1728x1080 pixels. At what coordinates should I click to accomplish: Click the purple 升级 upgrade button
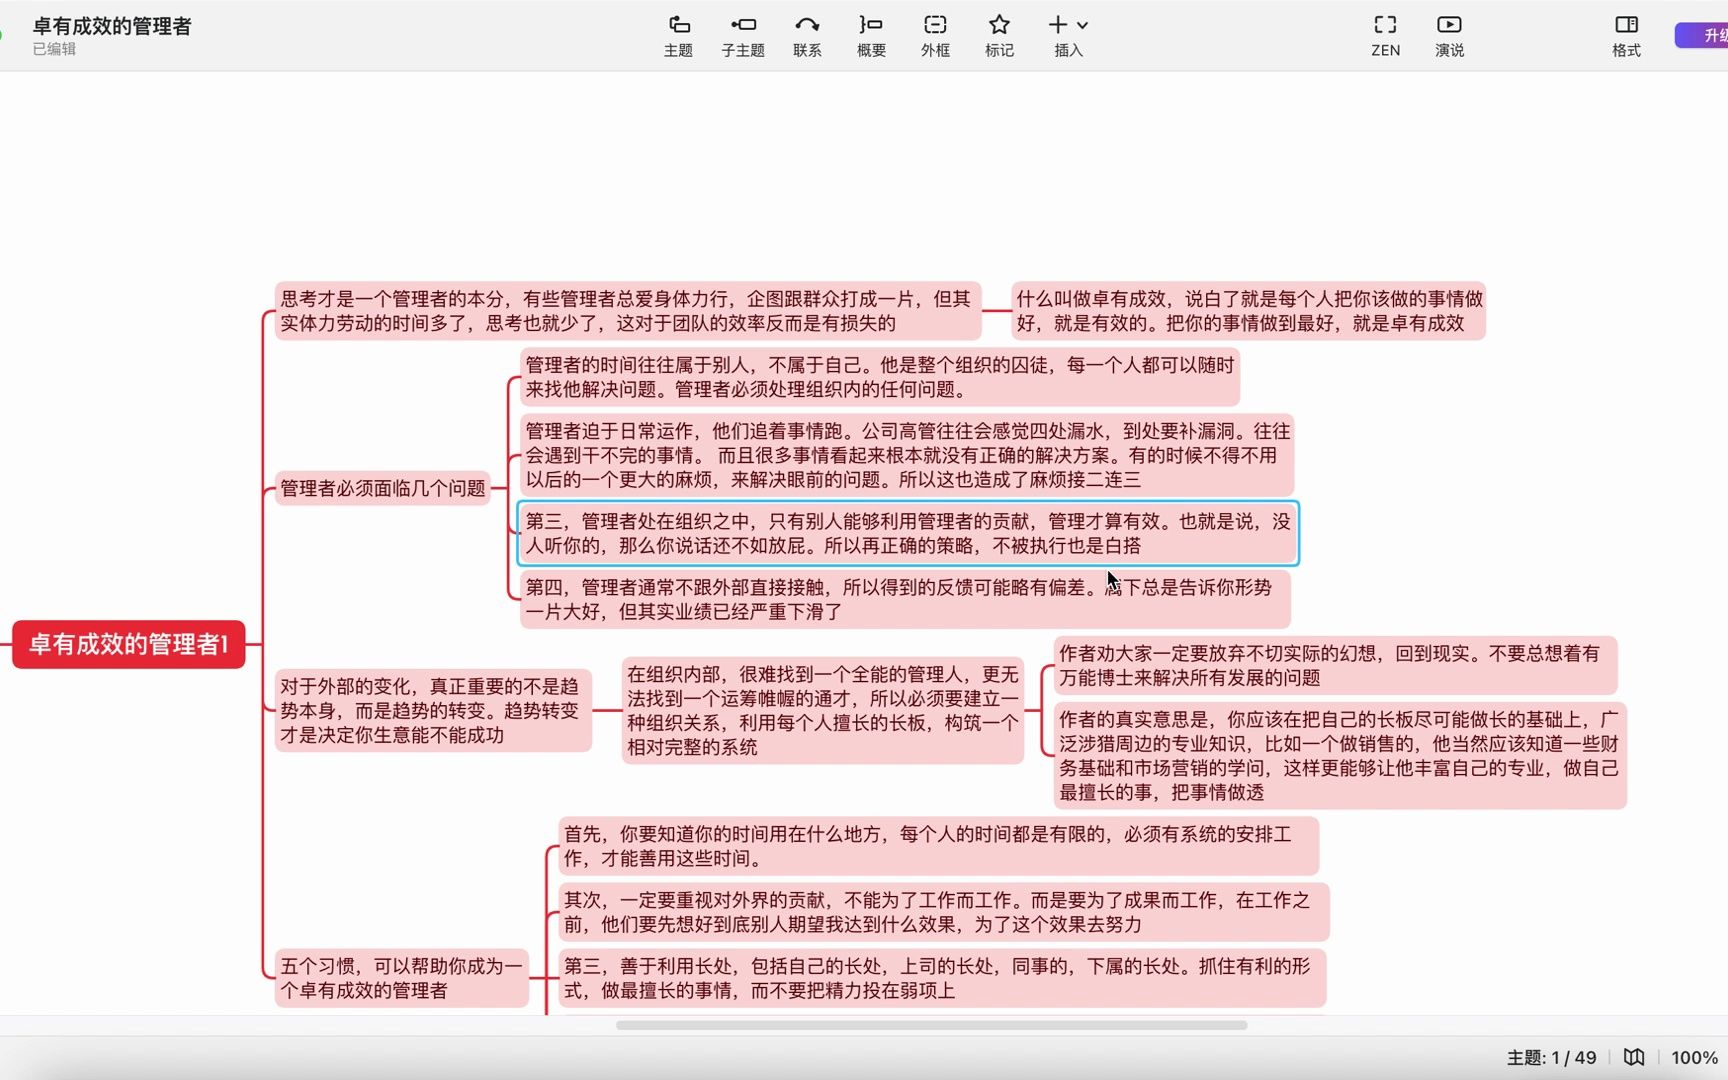(x=1703, y=35)
